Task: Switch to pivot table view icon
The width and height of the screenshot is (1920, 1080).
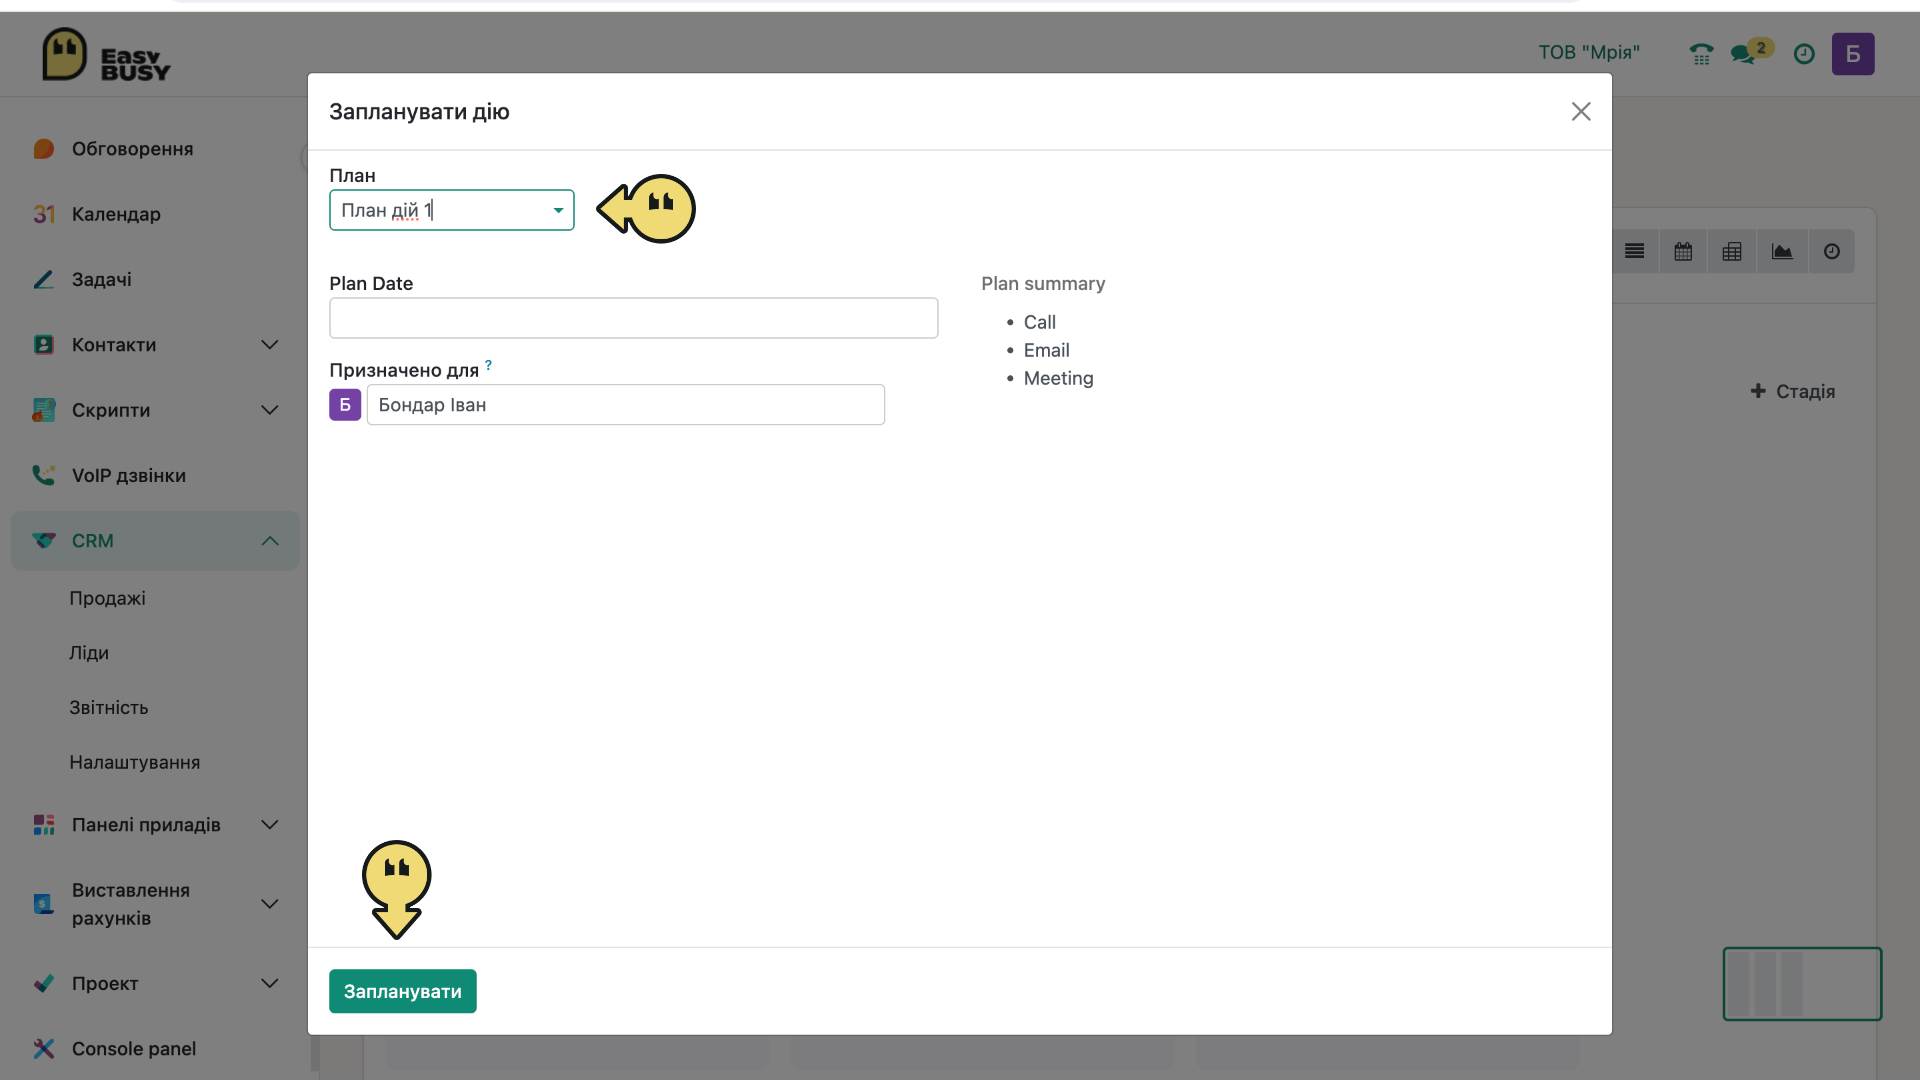Action: 1733,251
